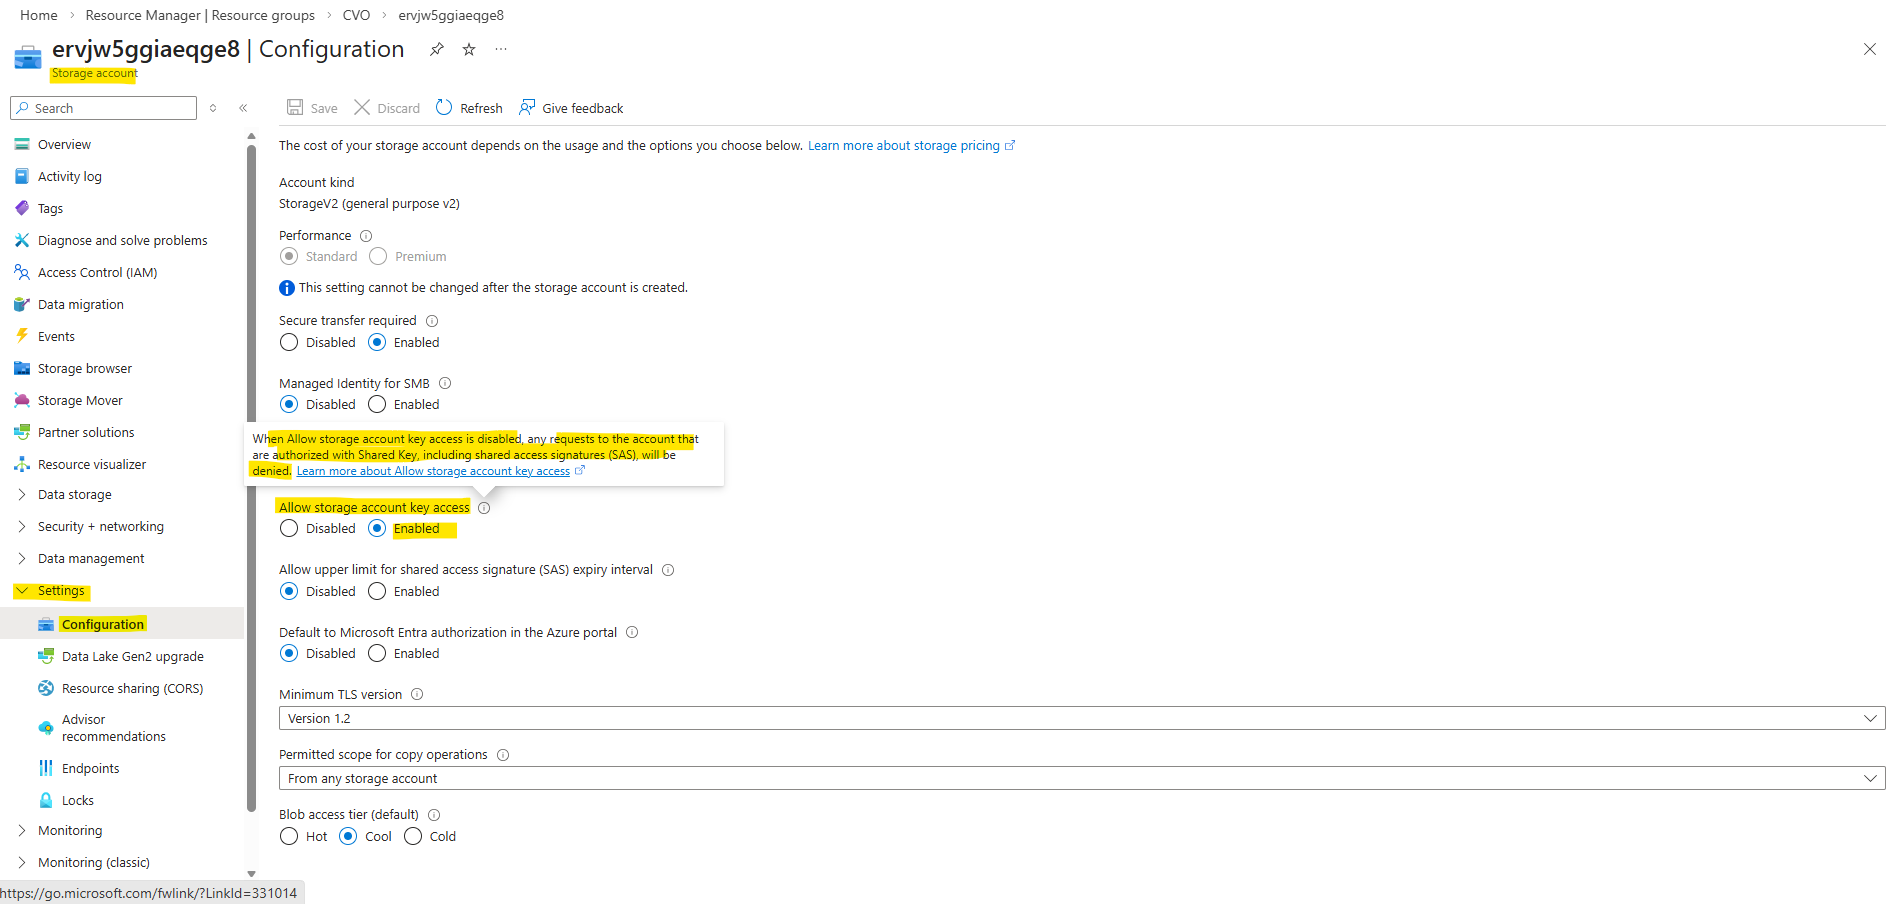Viewport: 1901px width, 904px height.
Task: Pin the storage account configuration blade
Action: click(x=437, y=49)
